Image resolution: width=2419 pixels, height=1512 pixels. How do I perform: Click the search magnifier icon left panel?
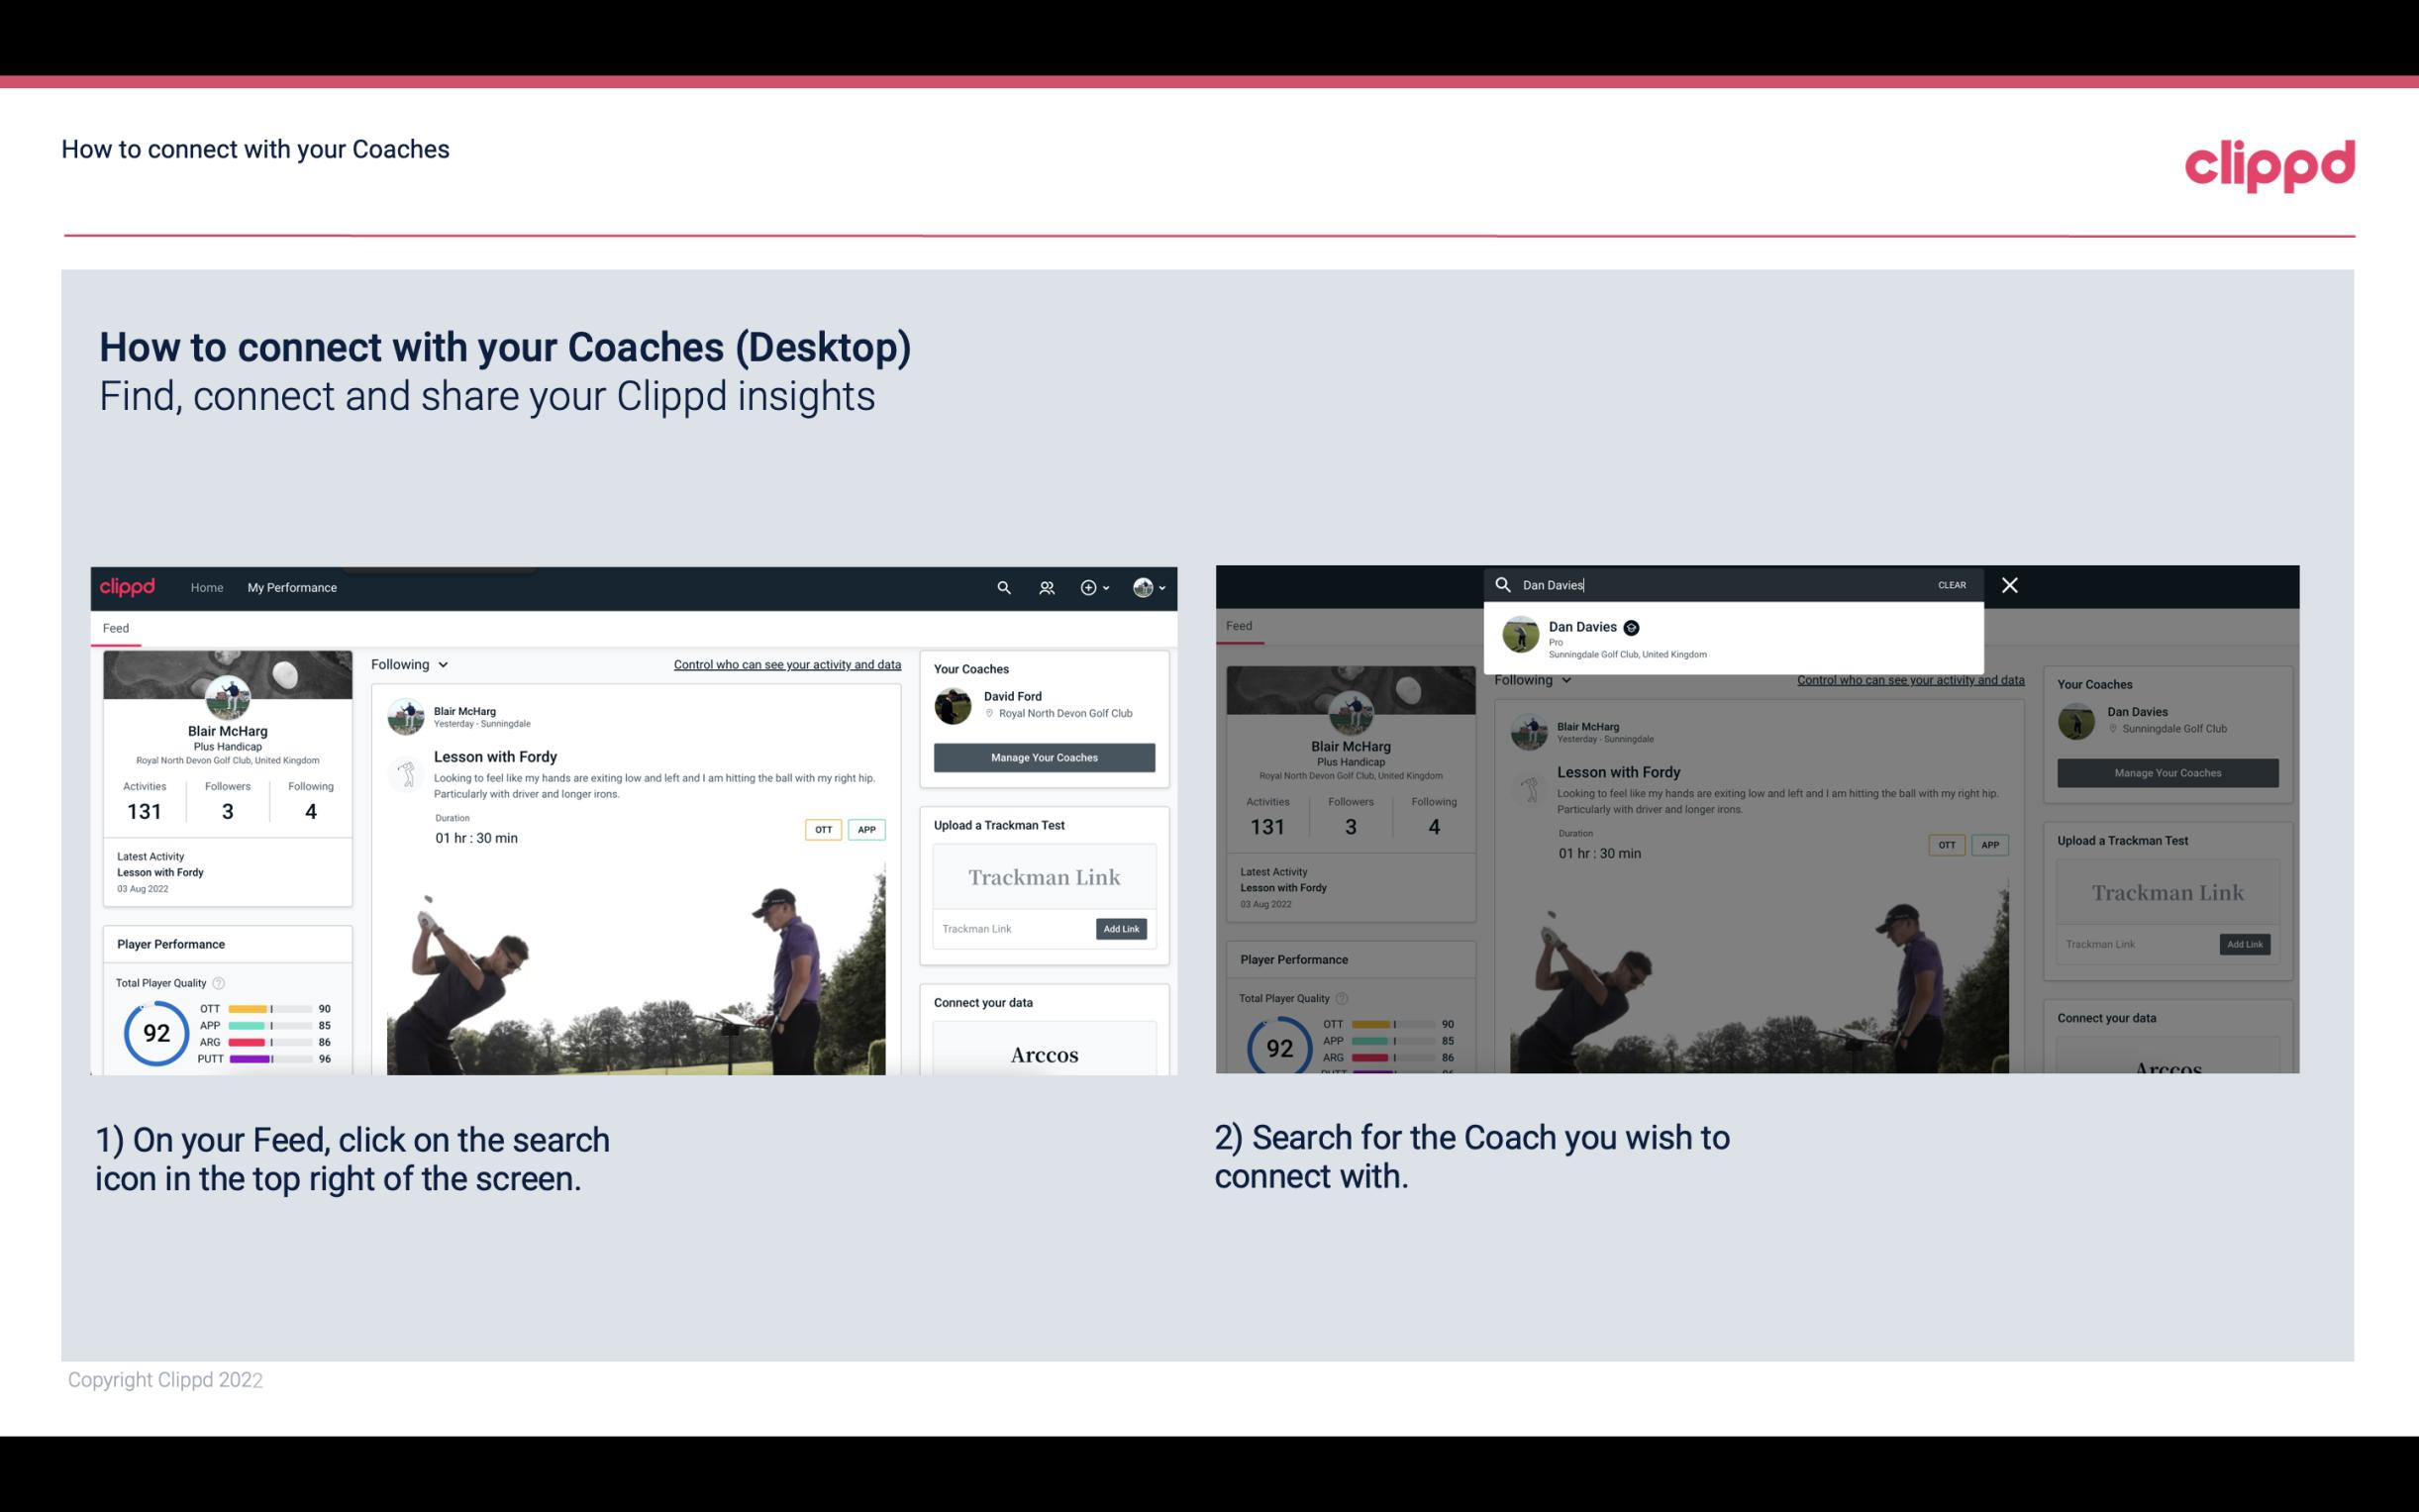tap(1001, 587)
